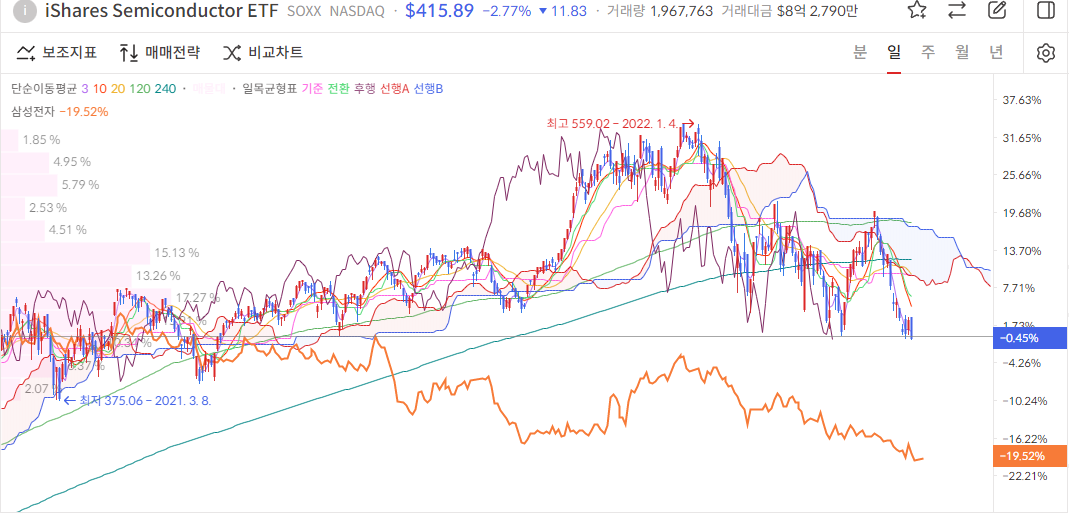This screenshot has height=513, width=1069.
Task: Click the SOXX ticker symbol
Action: [x=305, y=11]
